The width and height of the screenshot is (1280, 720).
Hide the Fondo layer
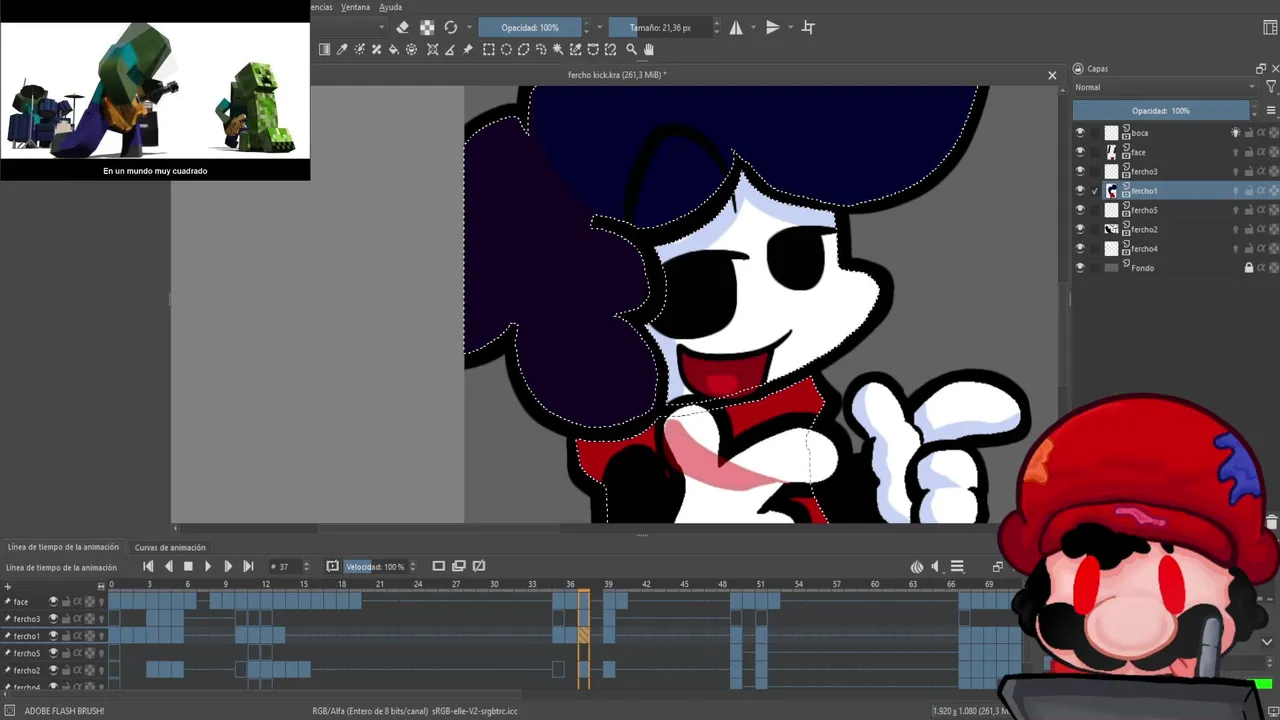pyautogui.click(x=1080, y=268)
